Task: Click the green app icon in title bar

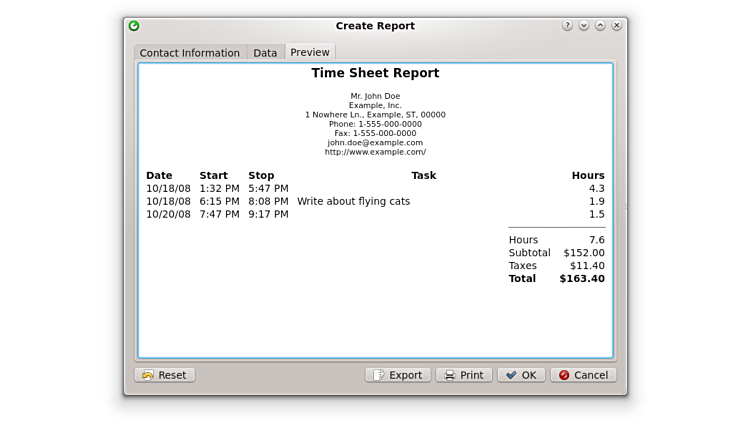Action: pos(134,26)
